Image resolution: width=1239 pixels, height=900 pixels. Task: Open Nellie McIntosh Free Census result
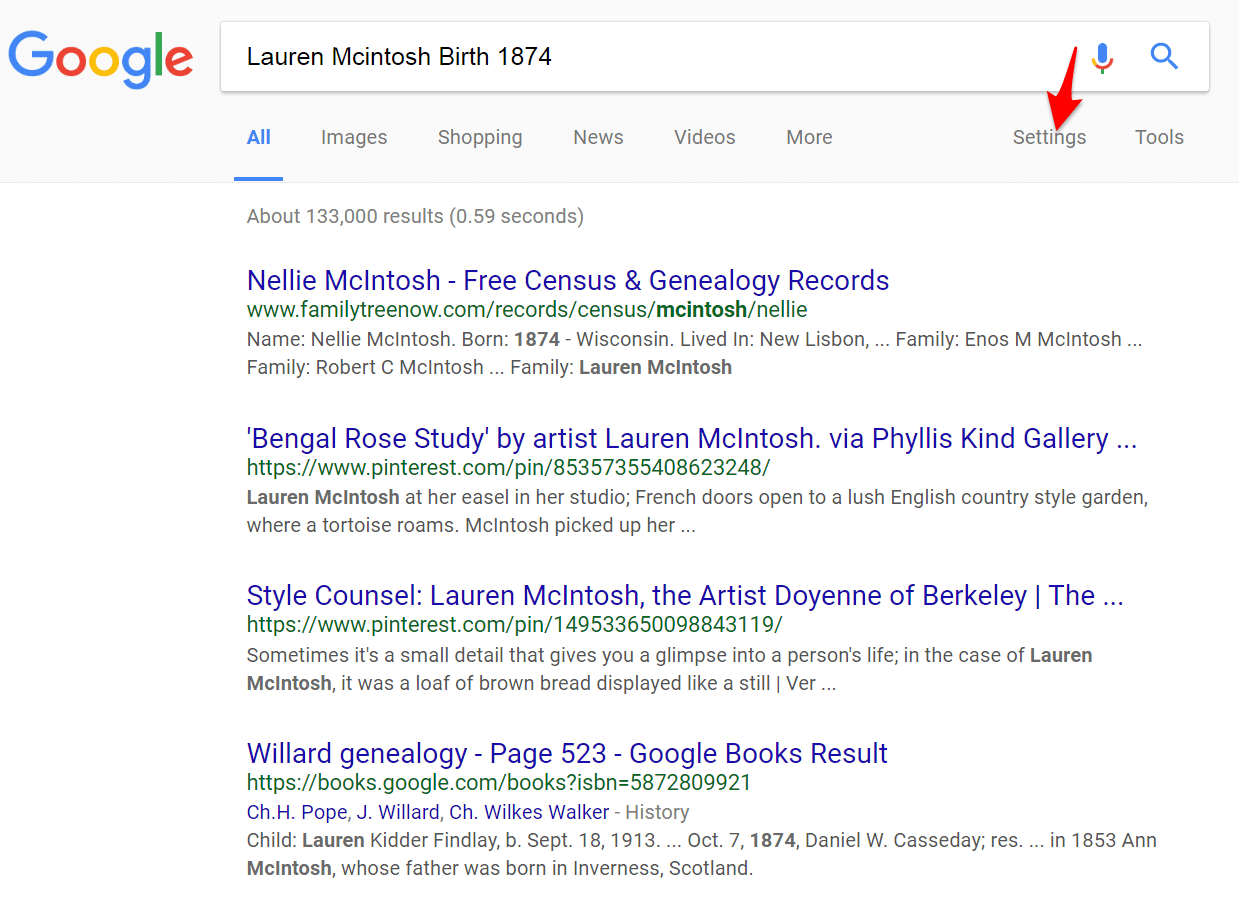pyautogui.click(x=568, y=280)
